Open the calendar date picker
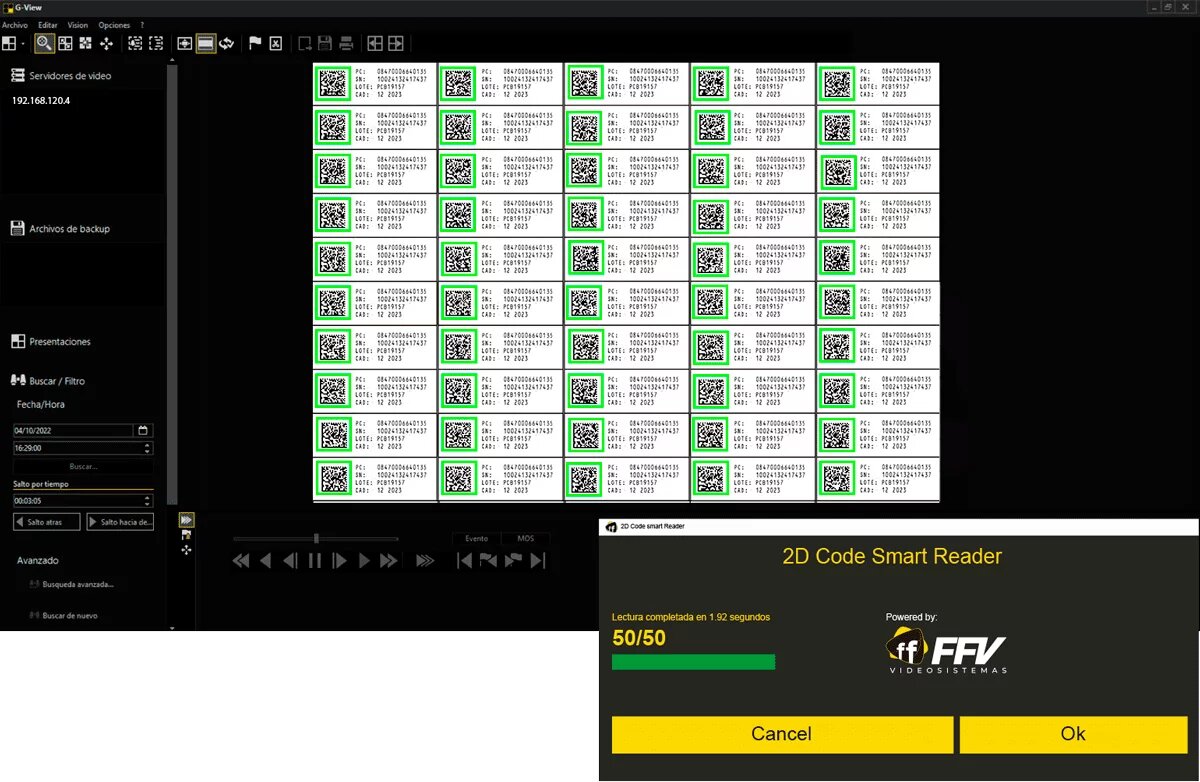Viewport: 1200px width, 782px height. point(143,431)
